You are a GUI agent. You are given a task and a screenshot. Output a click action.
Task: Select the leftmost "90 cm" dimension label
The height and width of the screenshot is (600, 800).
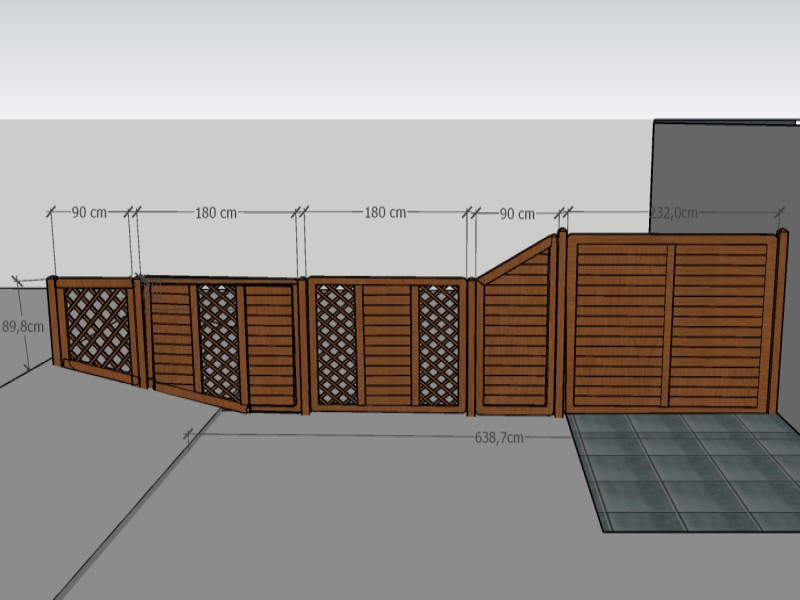coord(89,212)
